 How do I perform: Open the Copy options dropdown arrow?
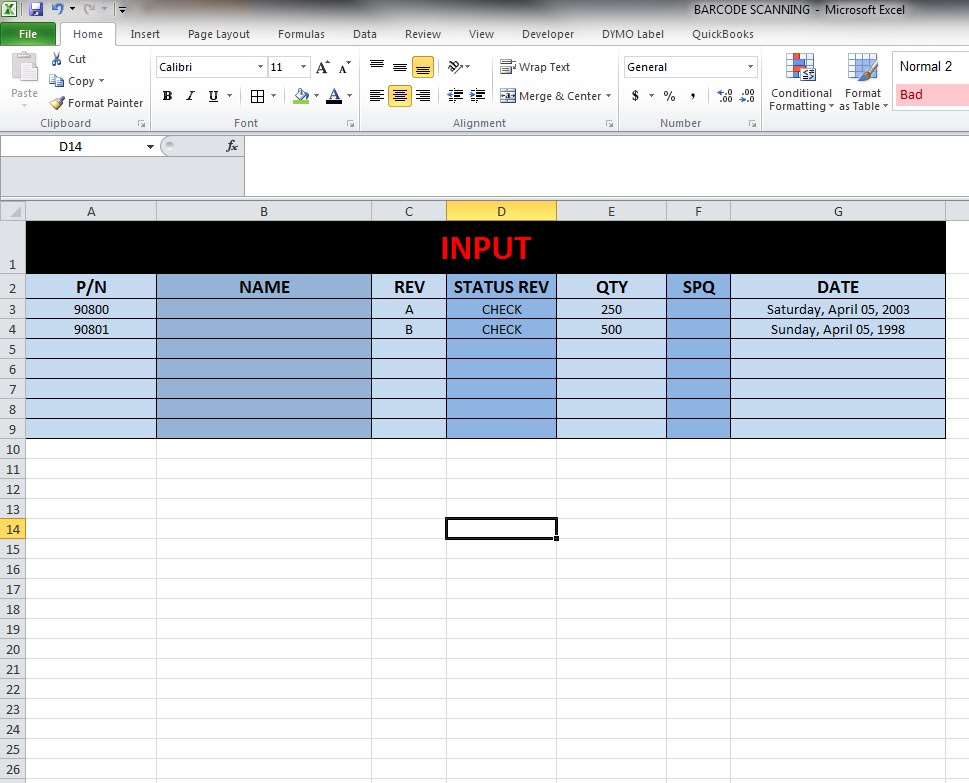(x=101, y=81)
